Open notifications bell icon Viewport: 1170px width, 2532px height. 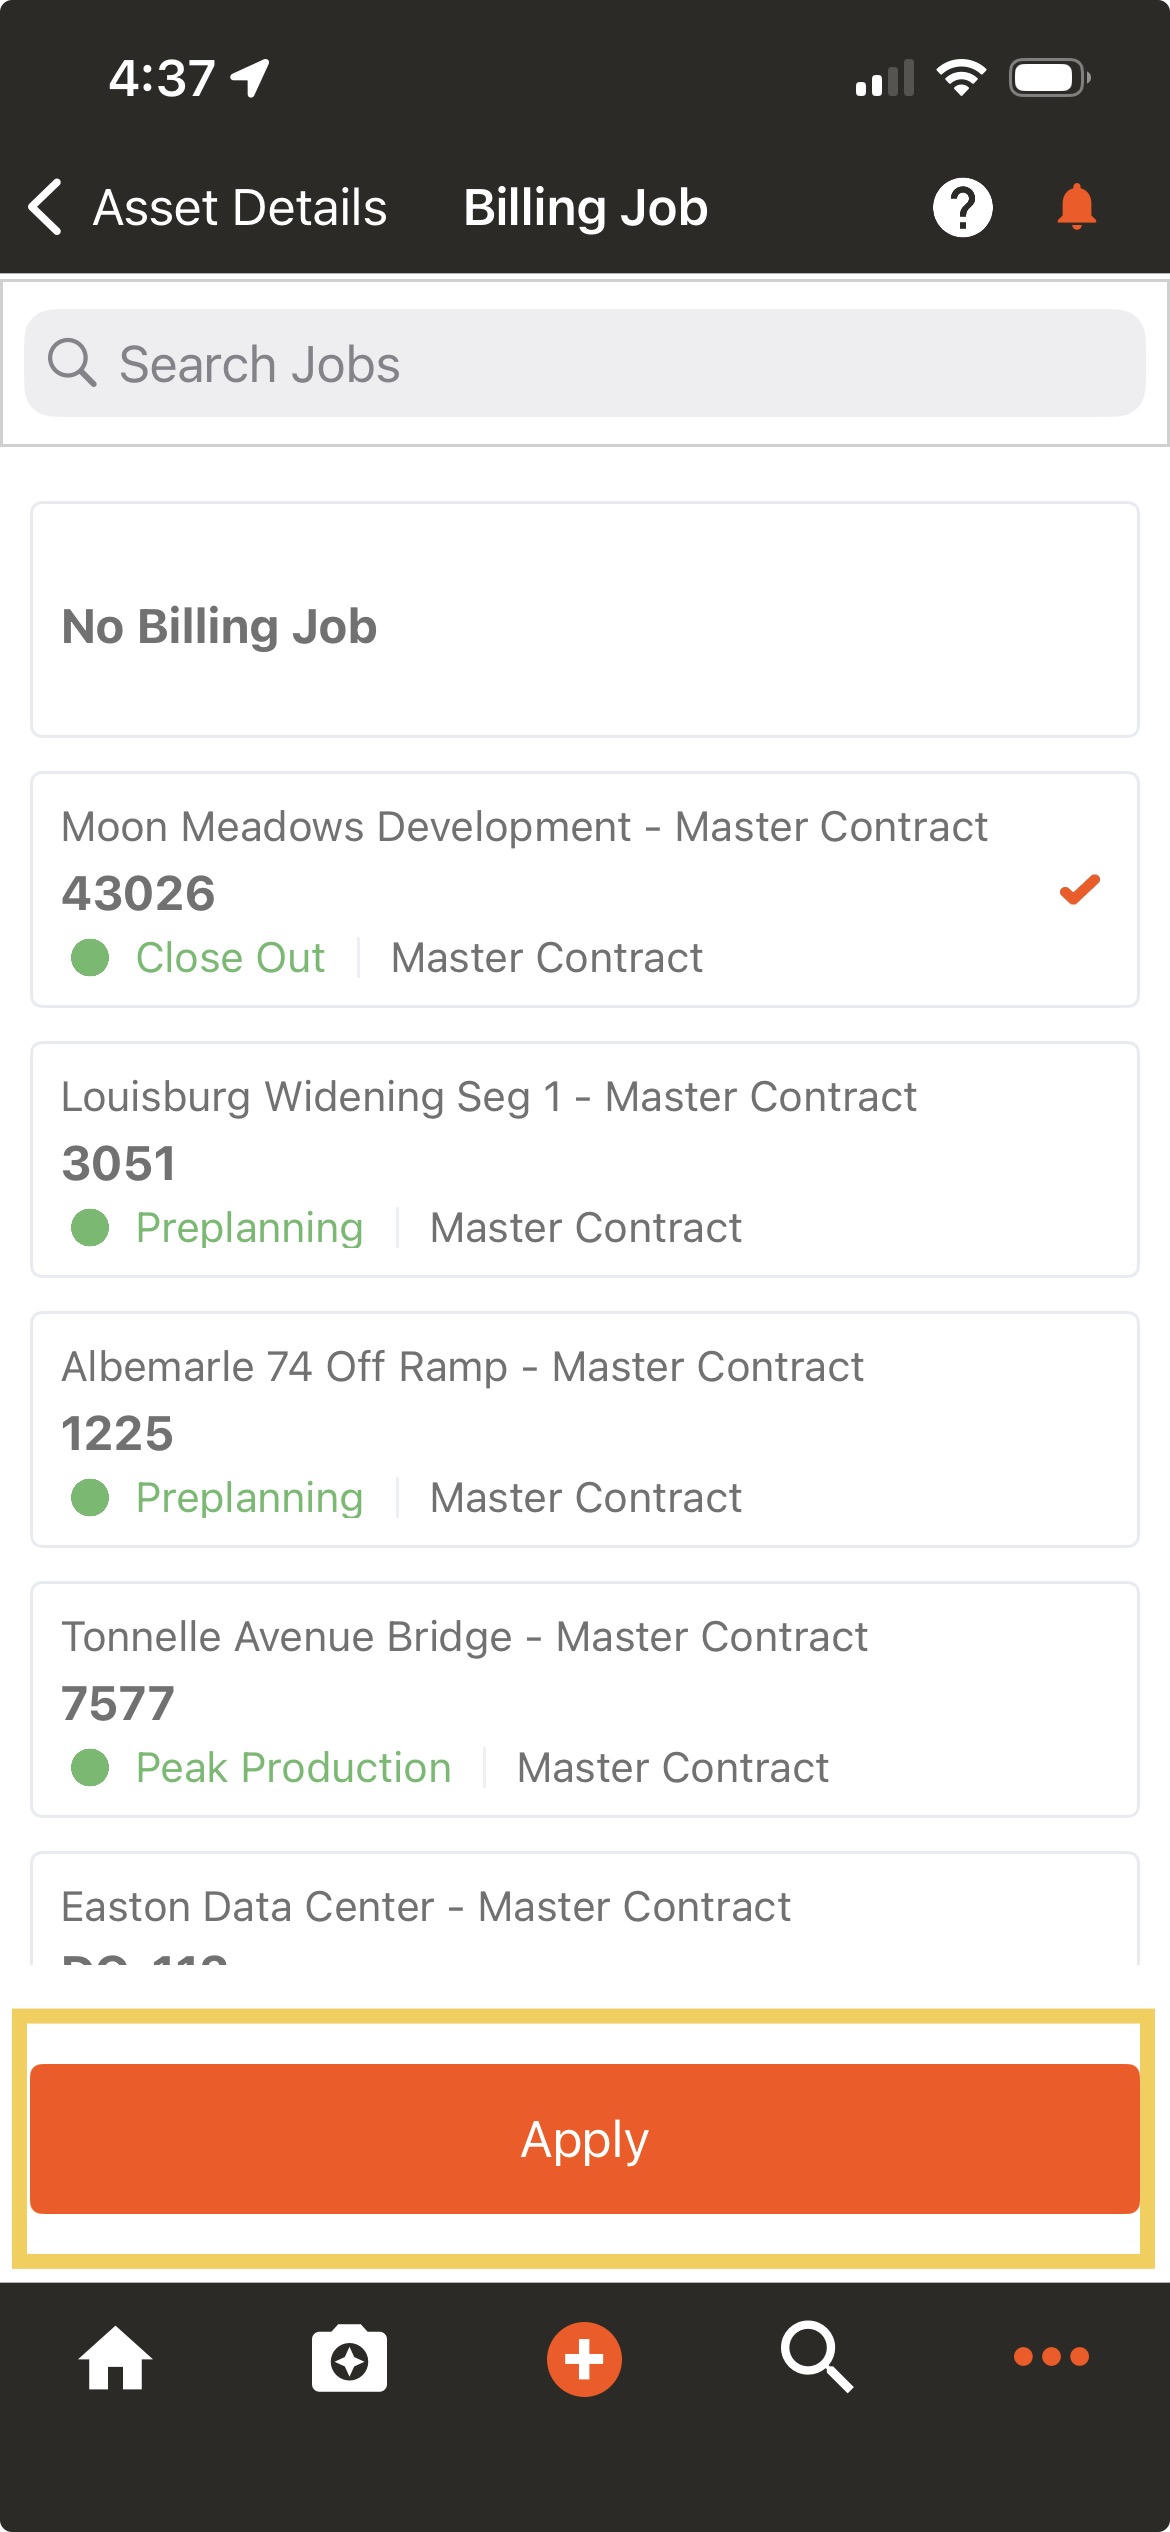[1077, 207]
